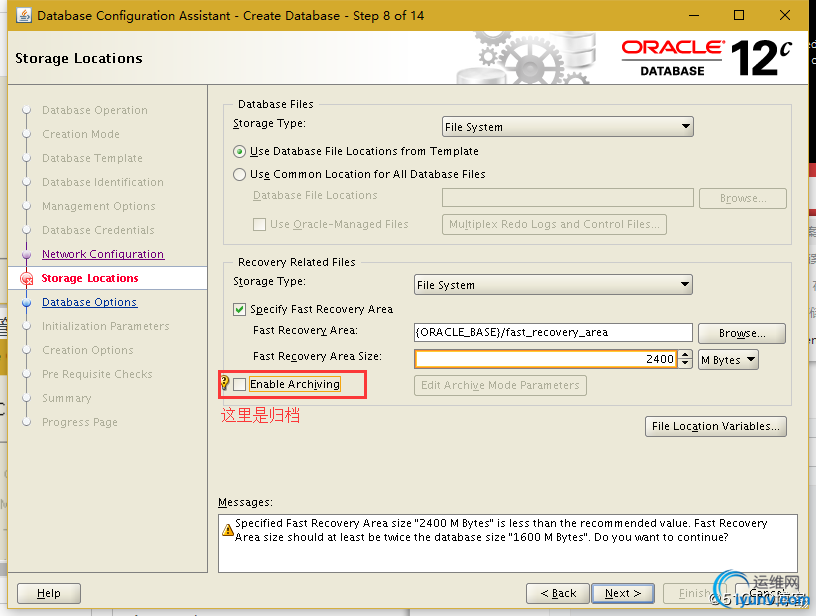
Task: Go to Database Options step
Action: tap(90, 302)
